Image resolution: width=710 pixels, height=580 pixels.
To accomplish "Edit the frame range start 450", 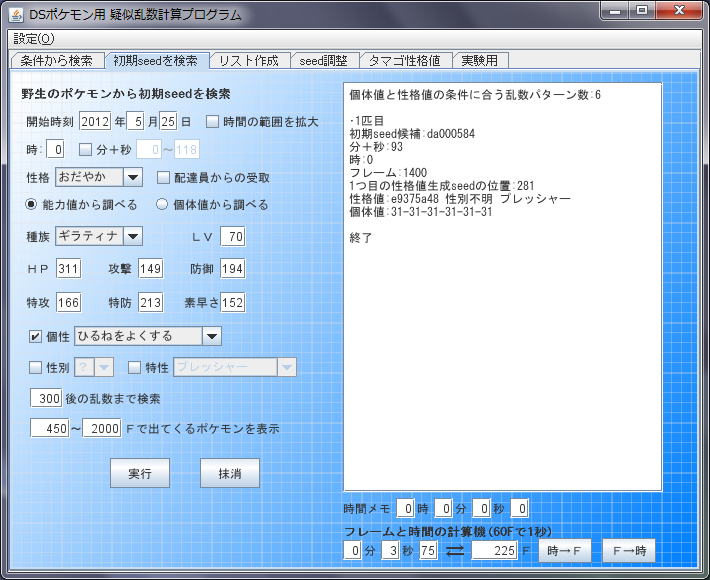I will [x=50, y=428].
